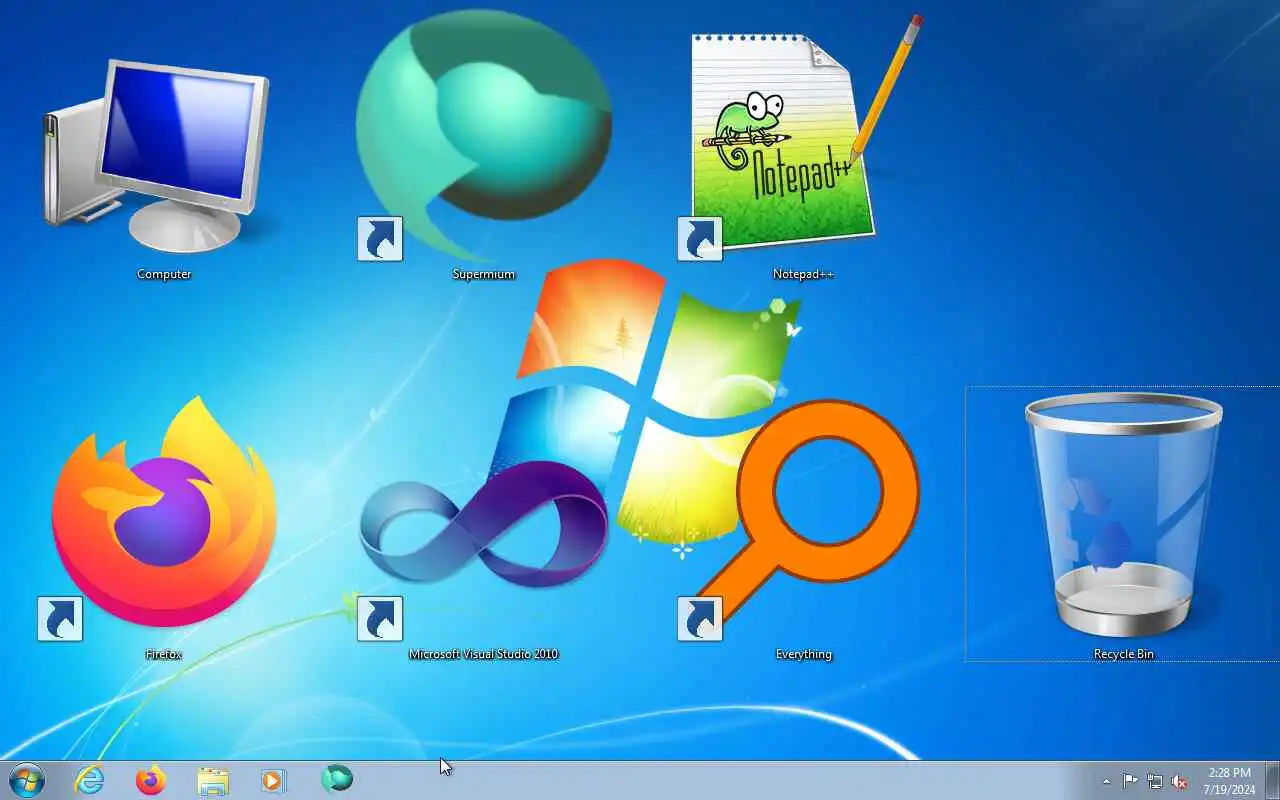Launch Supermium from the taskbar
This screenshot has width=1280, height=800.
337,779
